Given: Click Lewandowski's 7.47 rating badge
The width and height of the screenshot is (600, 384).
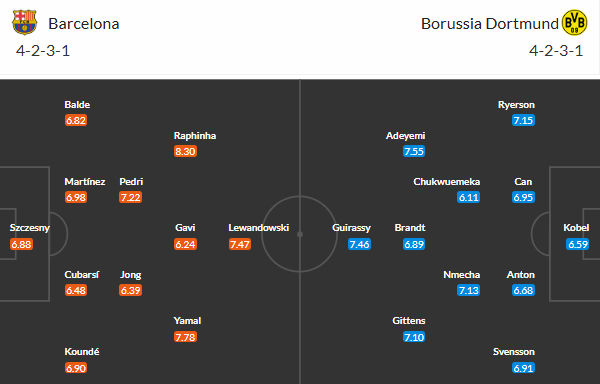Looking at the screenshot, I should click(240, 244).
